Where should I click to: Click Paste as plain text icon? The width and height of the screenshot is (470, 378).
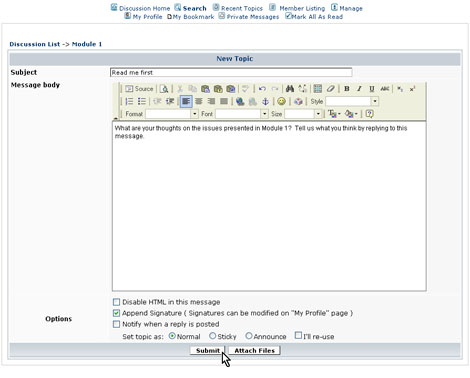tap(218, 89)
